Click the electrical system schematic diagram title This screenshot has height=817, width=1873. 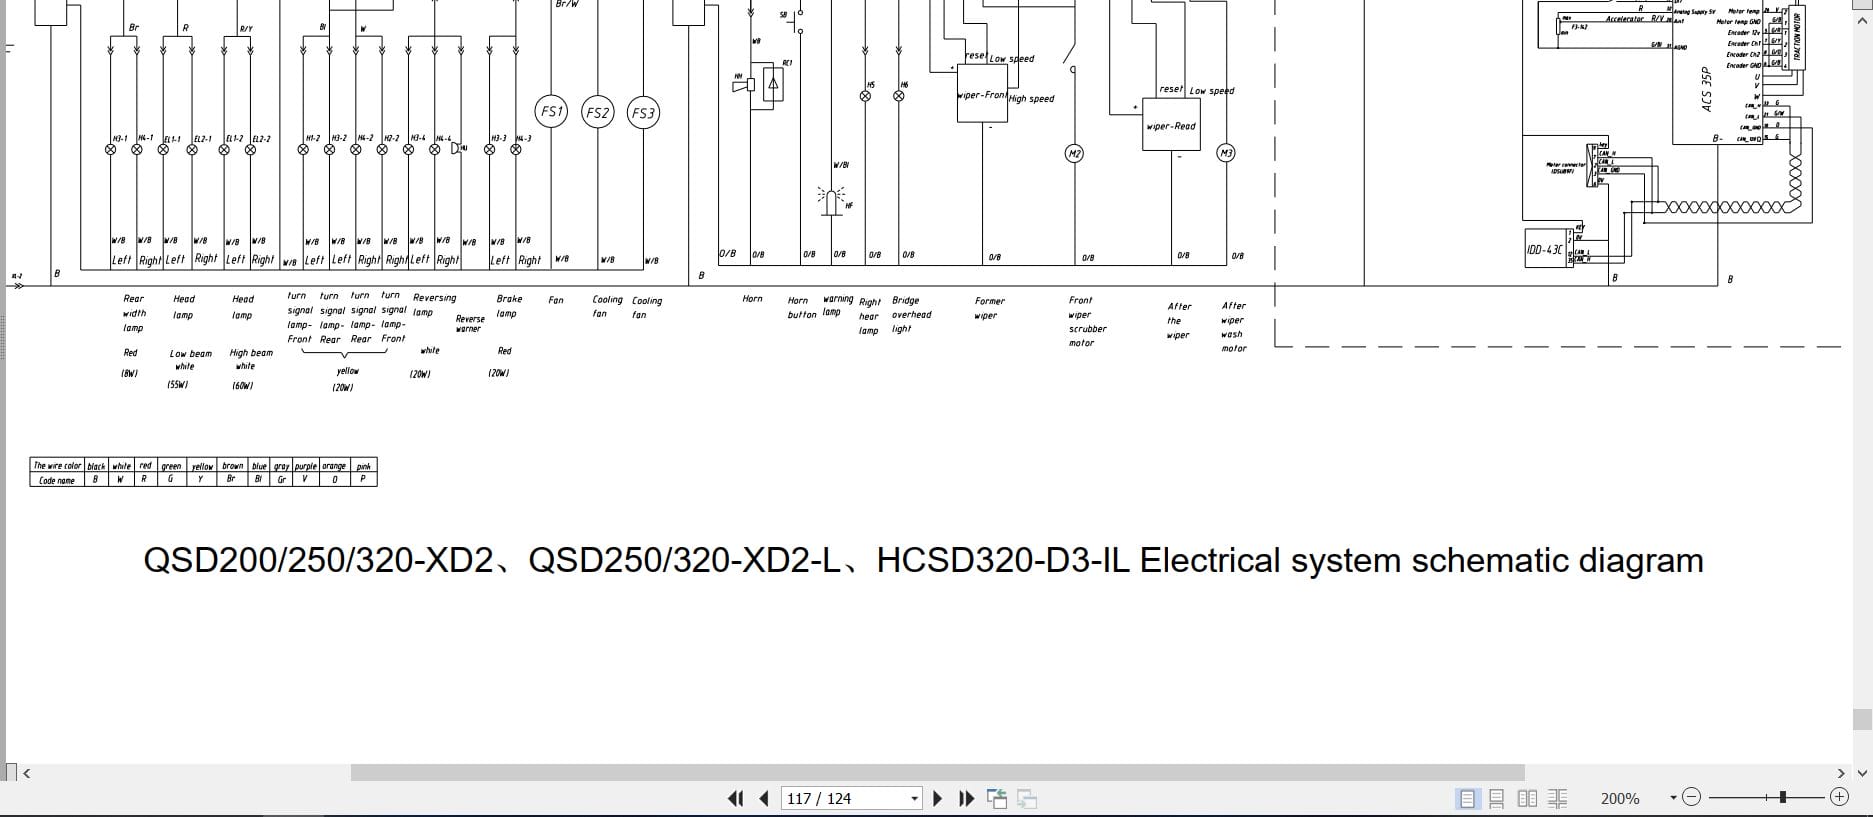point(923,560)
